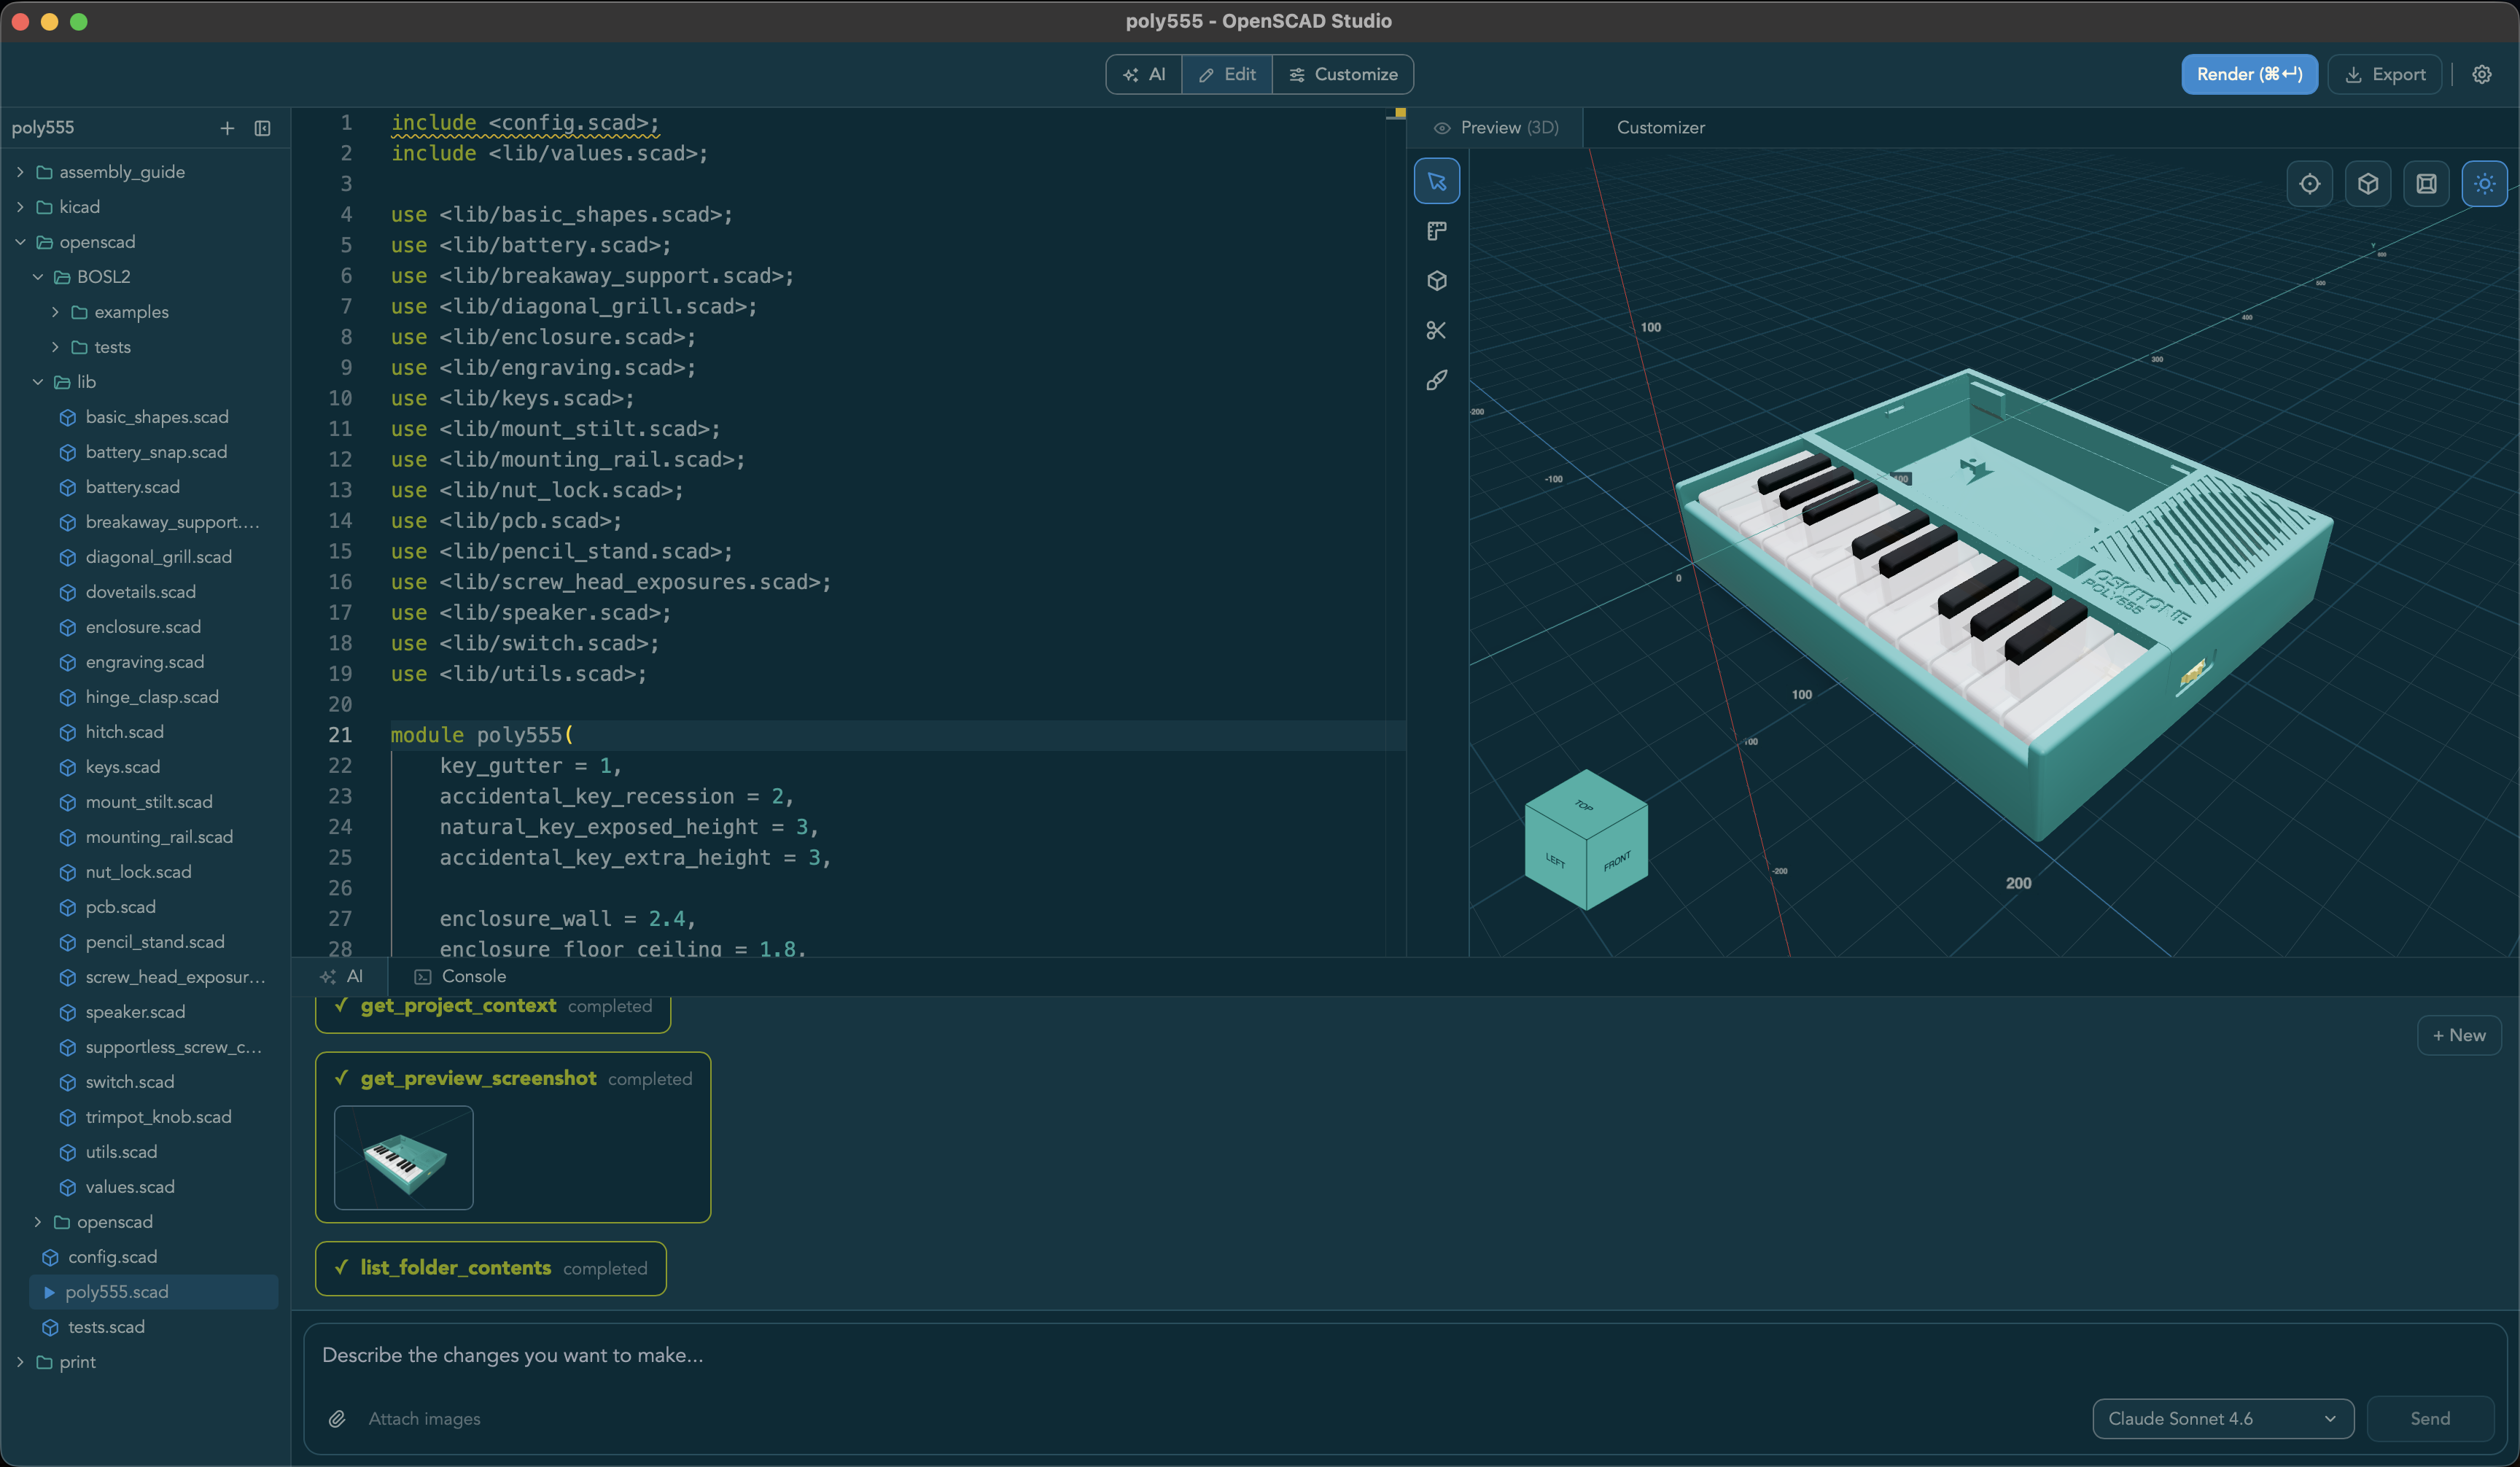Screen dimensions: 2520x1467
Task: Open speaker.scad file
Action: coord(135,1012)
